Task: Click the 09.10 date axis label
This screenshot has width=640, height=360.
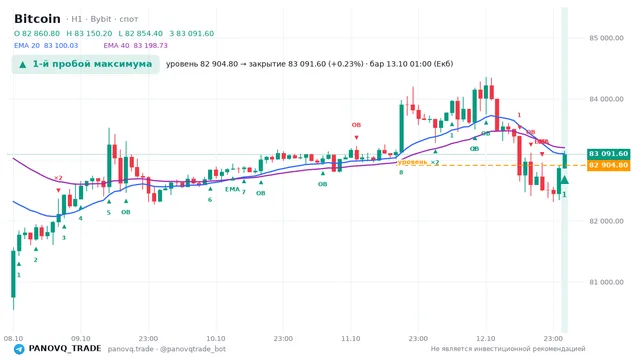Action: (80, 339)
